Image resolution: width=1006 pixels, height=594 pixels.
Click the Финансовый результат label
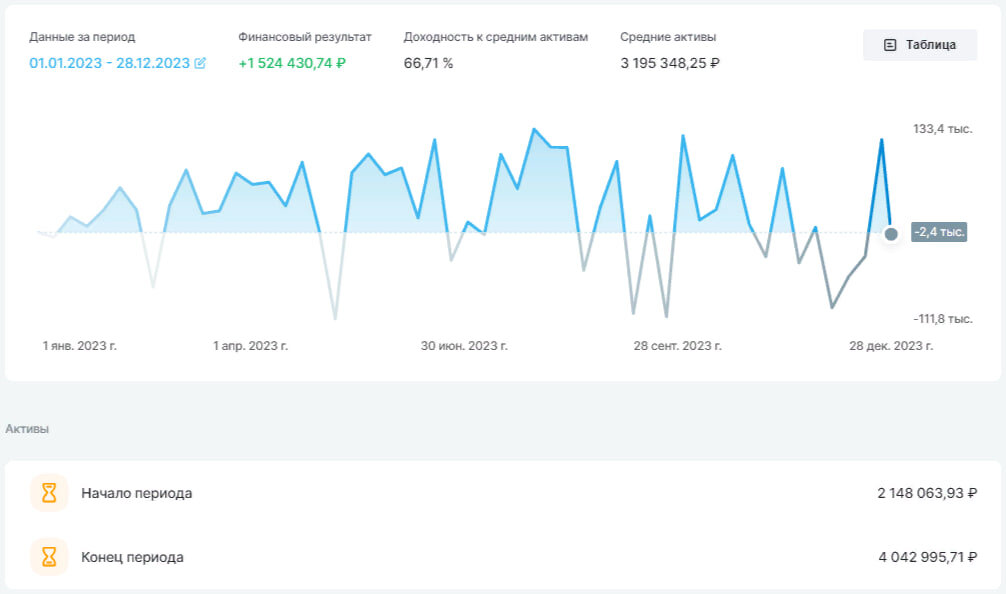(305, 37)
